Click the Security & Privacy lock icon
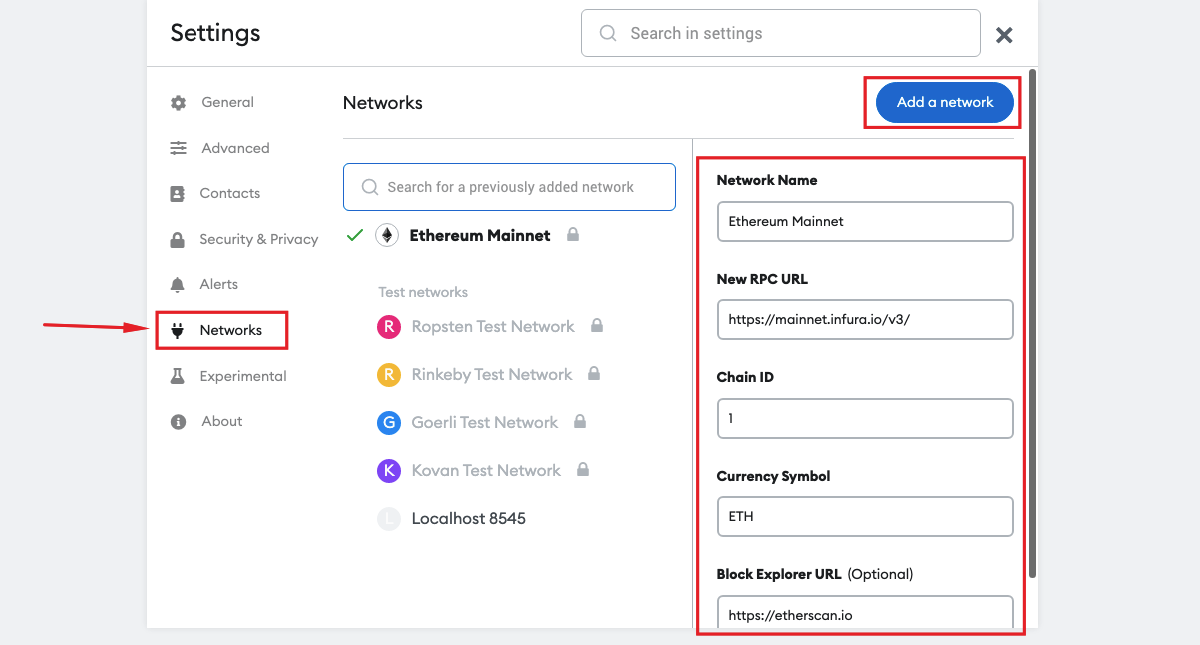Screen dimensions: 1200x645 pos(178,240)
